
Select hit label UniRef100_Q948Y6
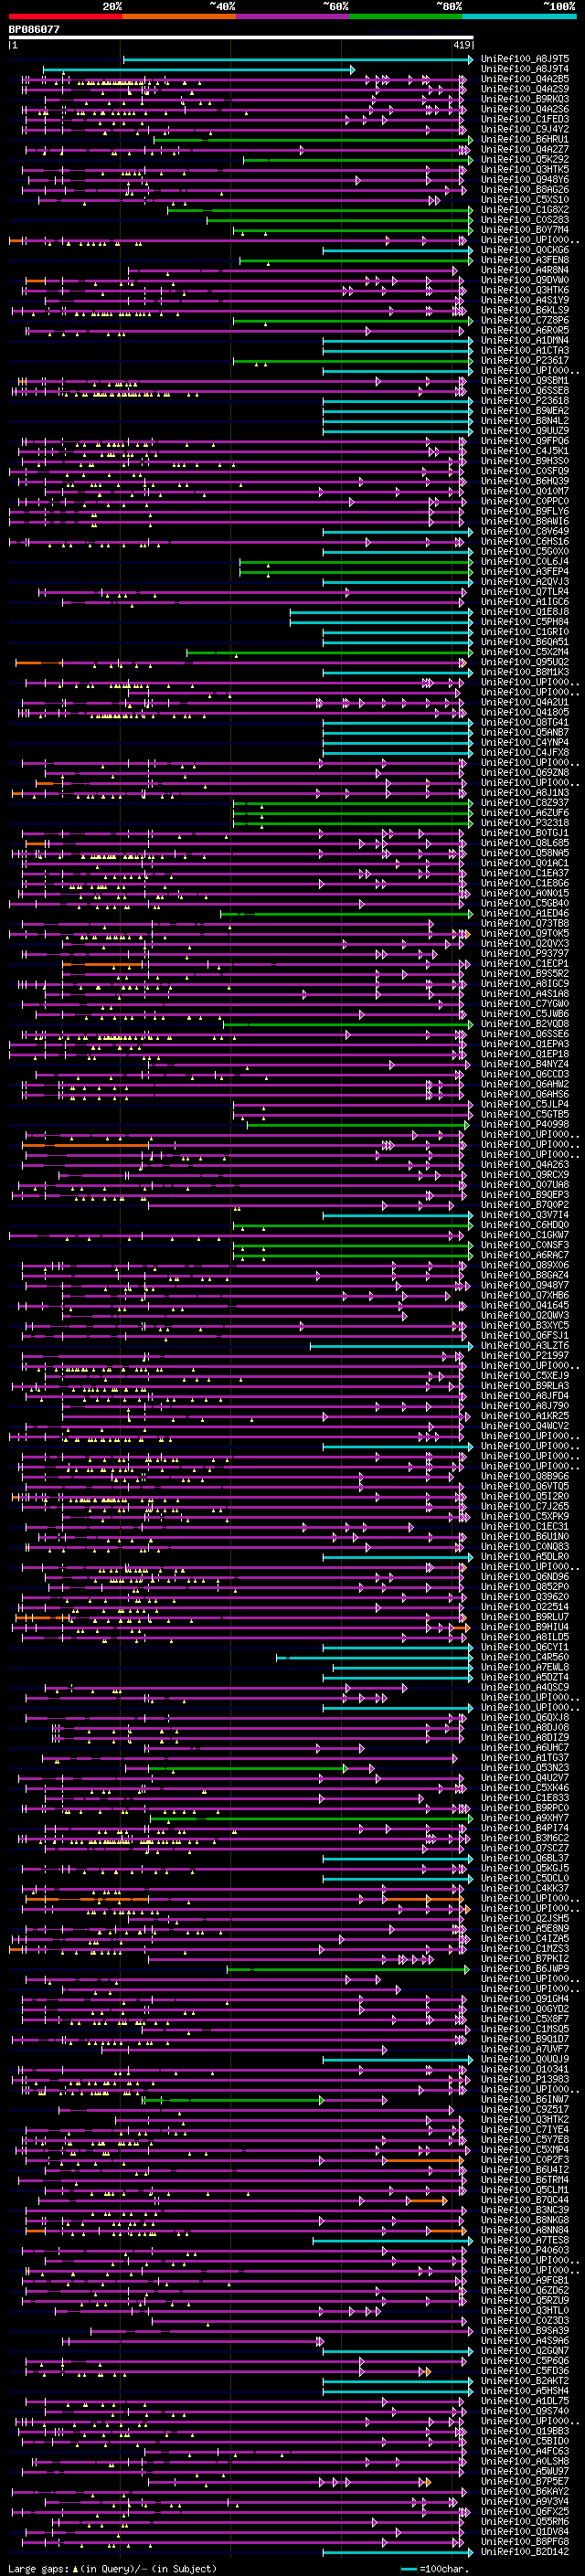pos(525,180)
